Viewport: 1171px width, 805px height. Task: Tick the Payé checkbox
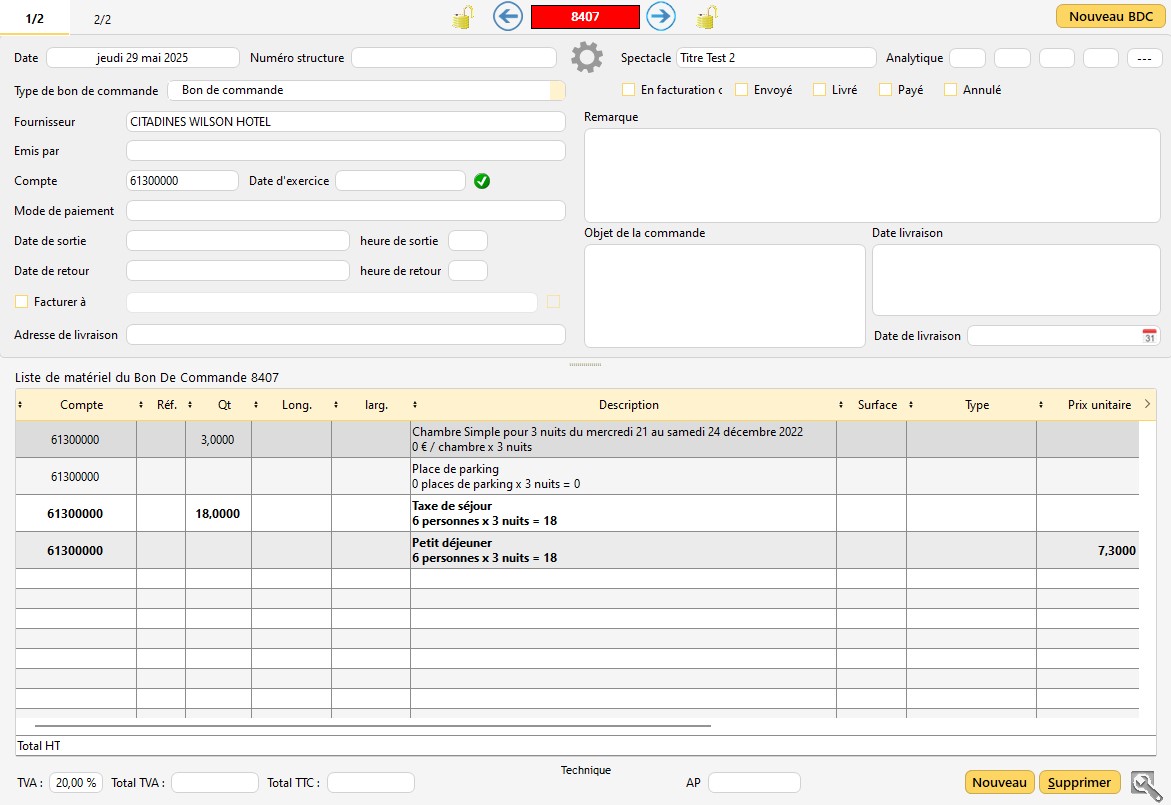pos(885,90)
